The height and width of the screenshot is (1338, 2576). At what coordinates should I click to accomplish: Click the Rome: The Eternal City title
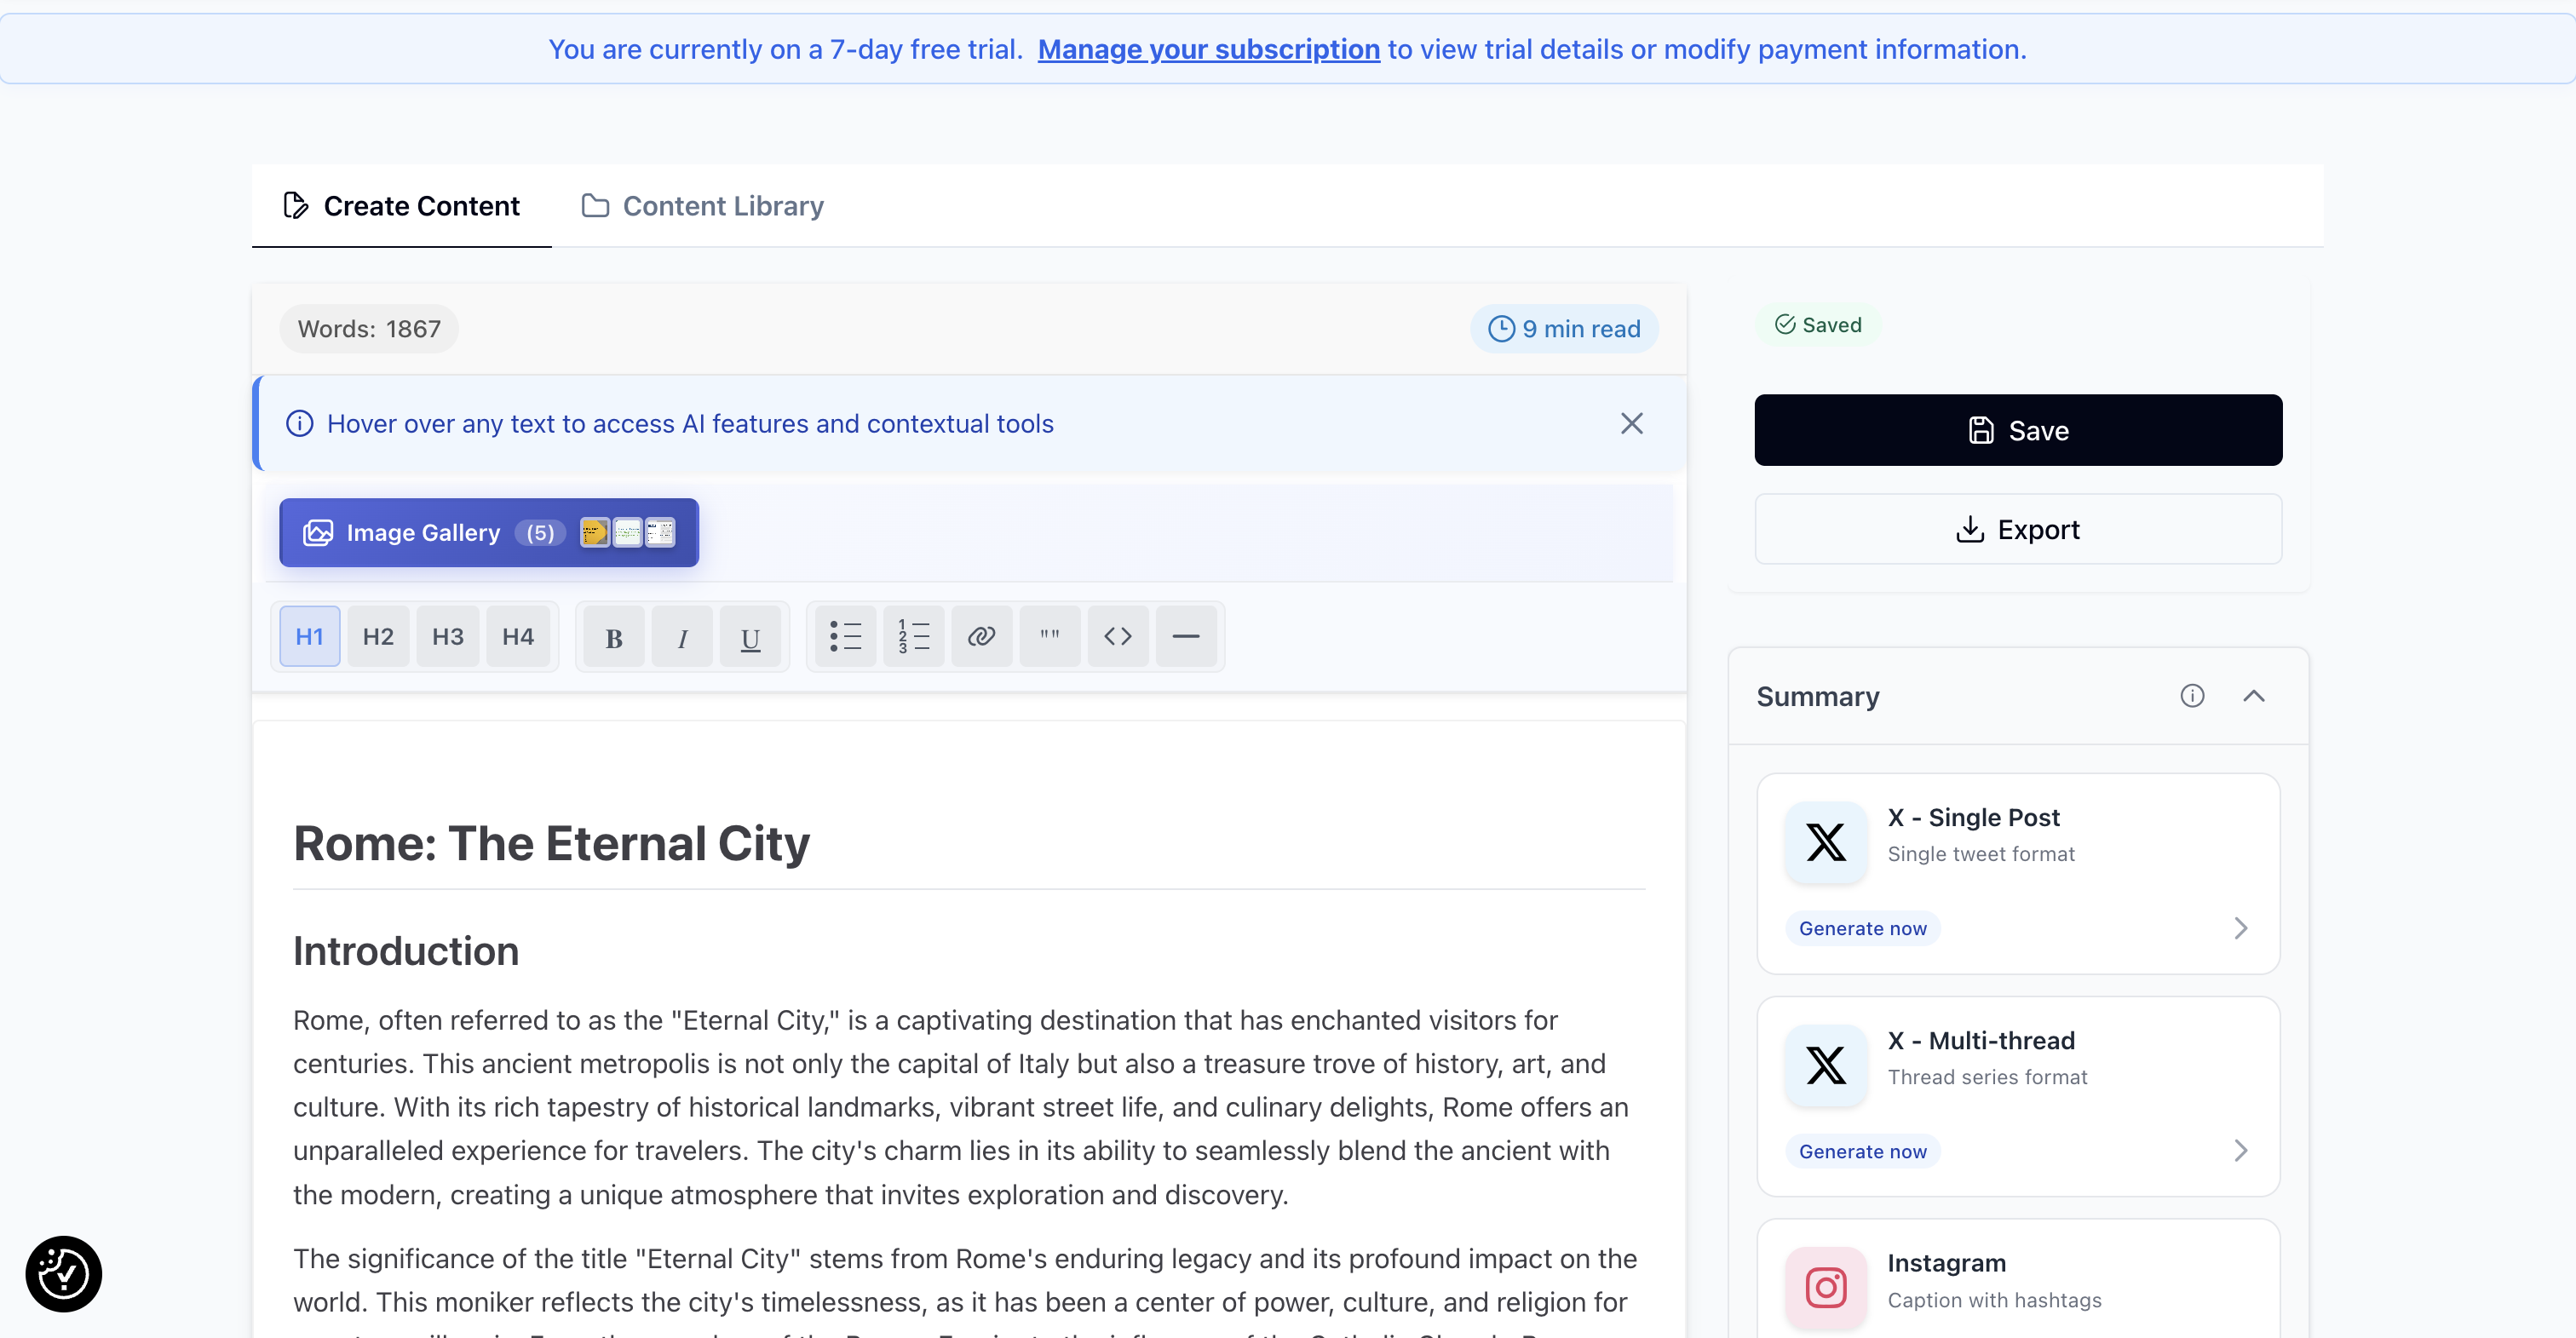point(551,843)
